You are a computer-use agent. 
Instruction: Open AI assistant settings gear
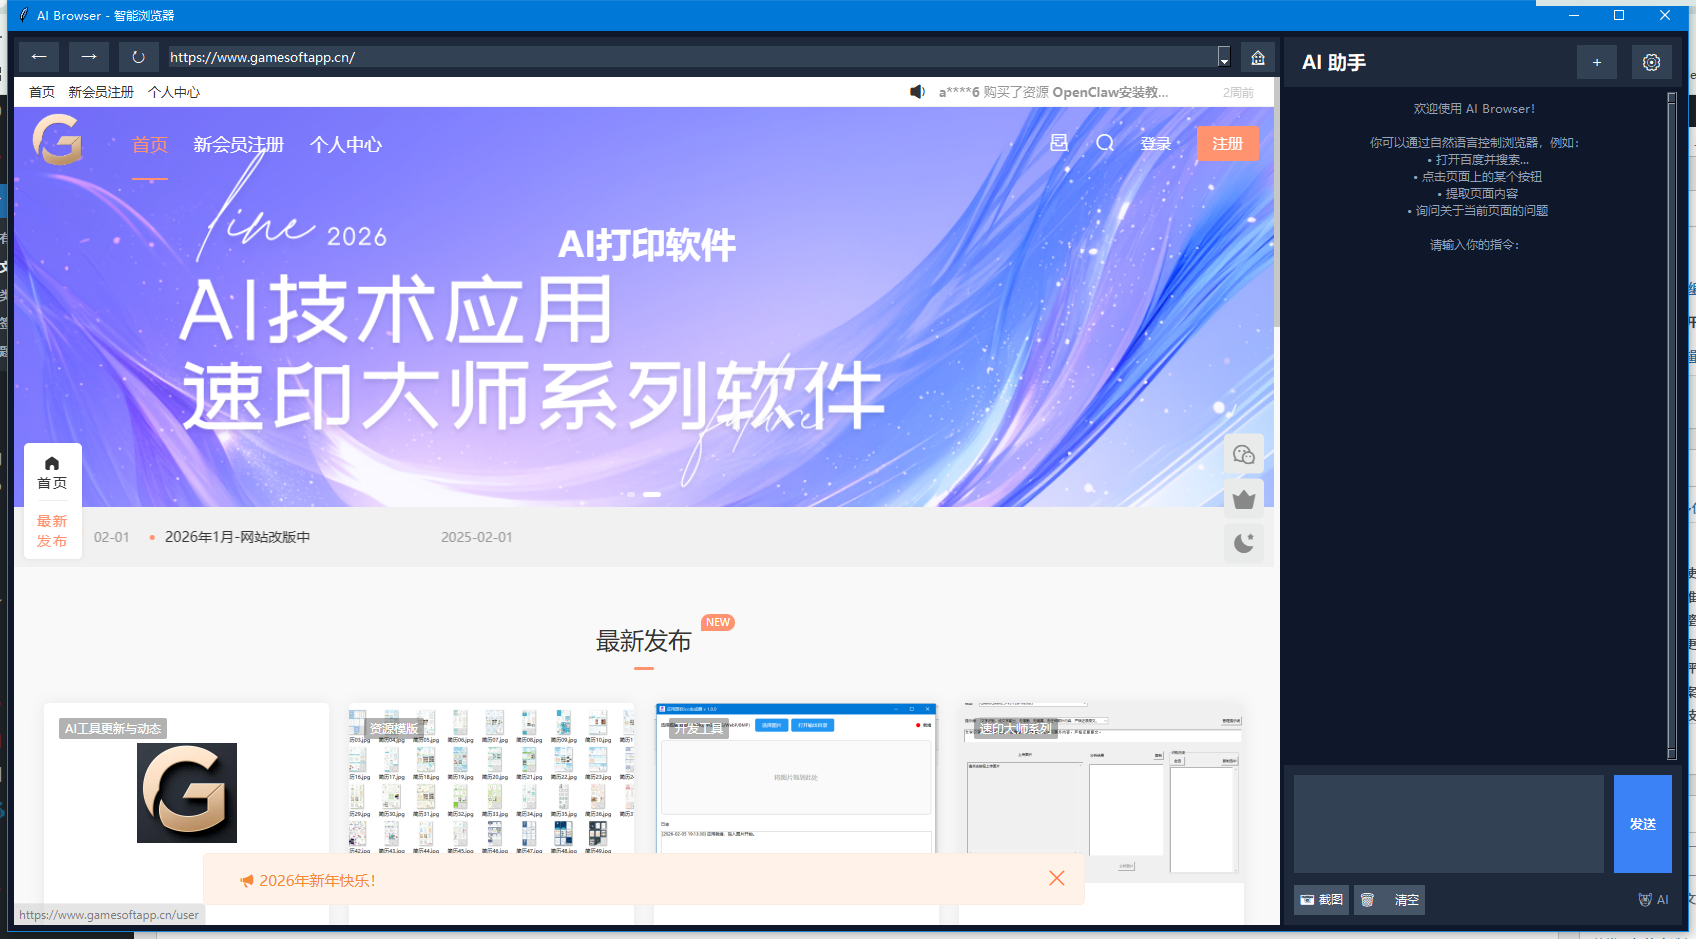[1651, 62]
